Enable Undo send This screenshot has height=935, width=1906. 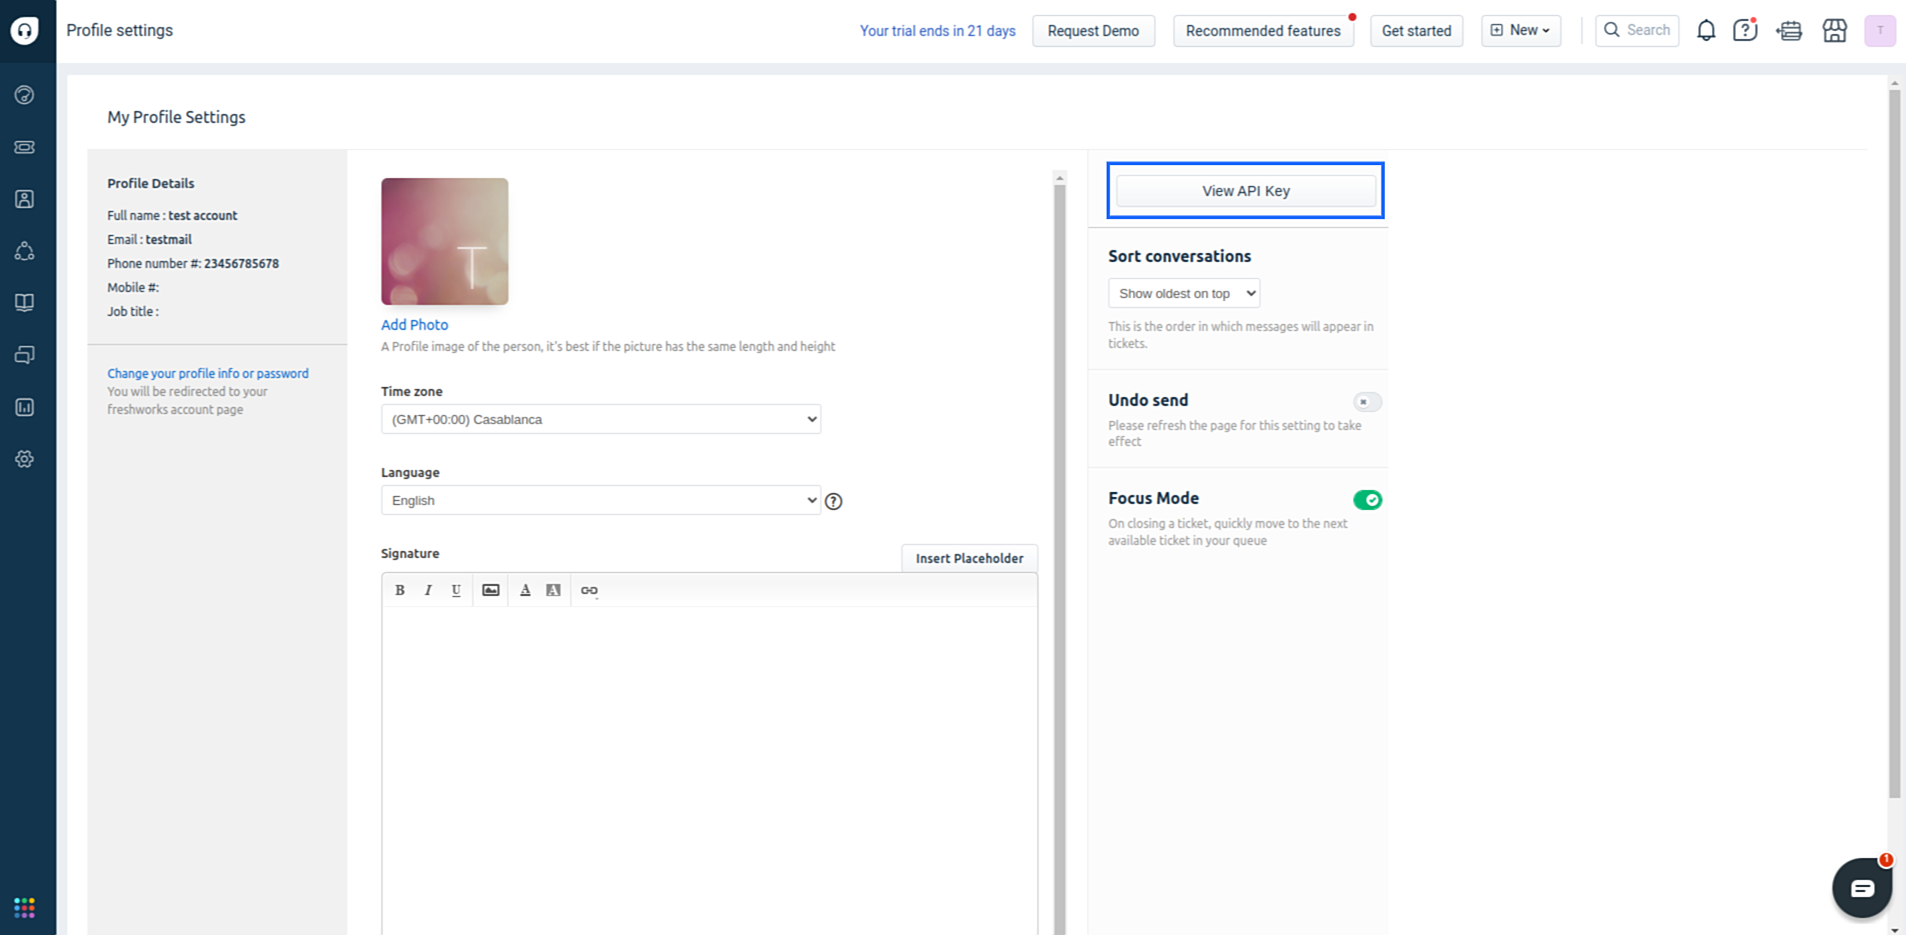[1366, 401]
